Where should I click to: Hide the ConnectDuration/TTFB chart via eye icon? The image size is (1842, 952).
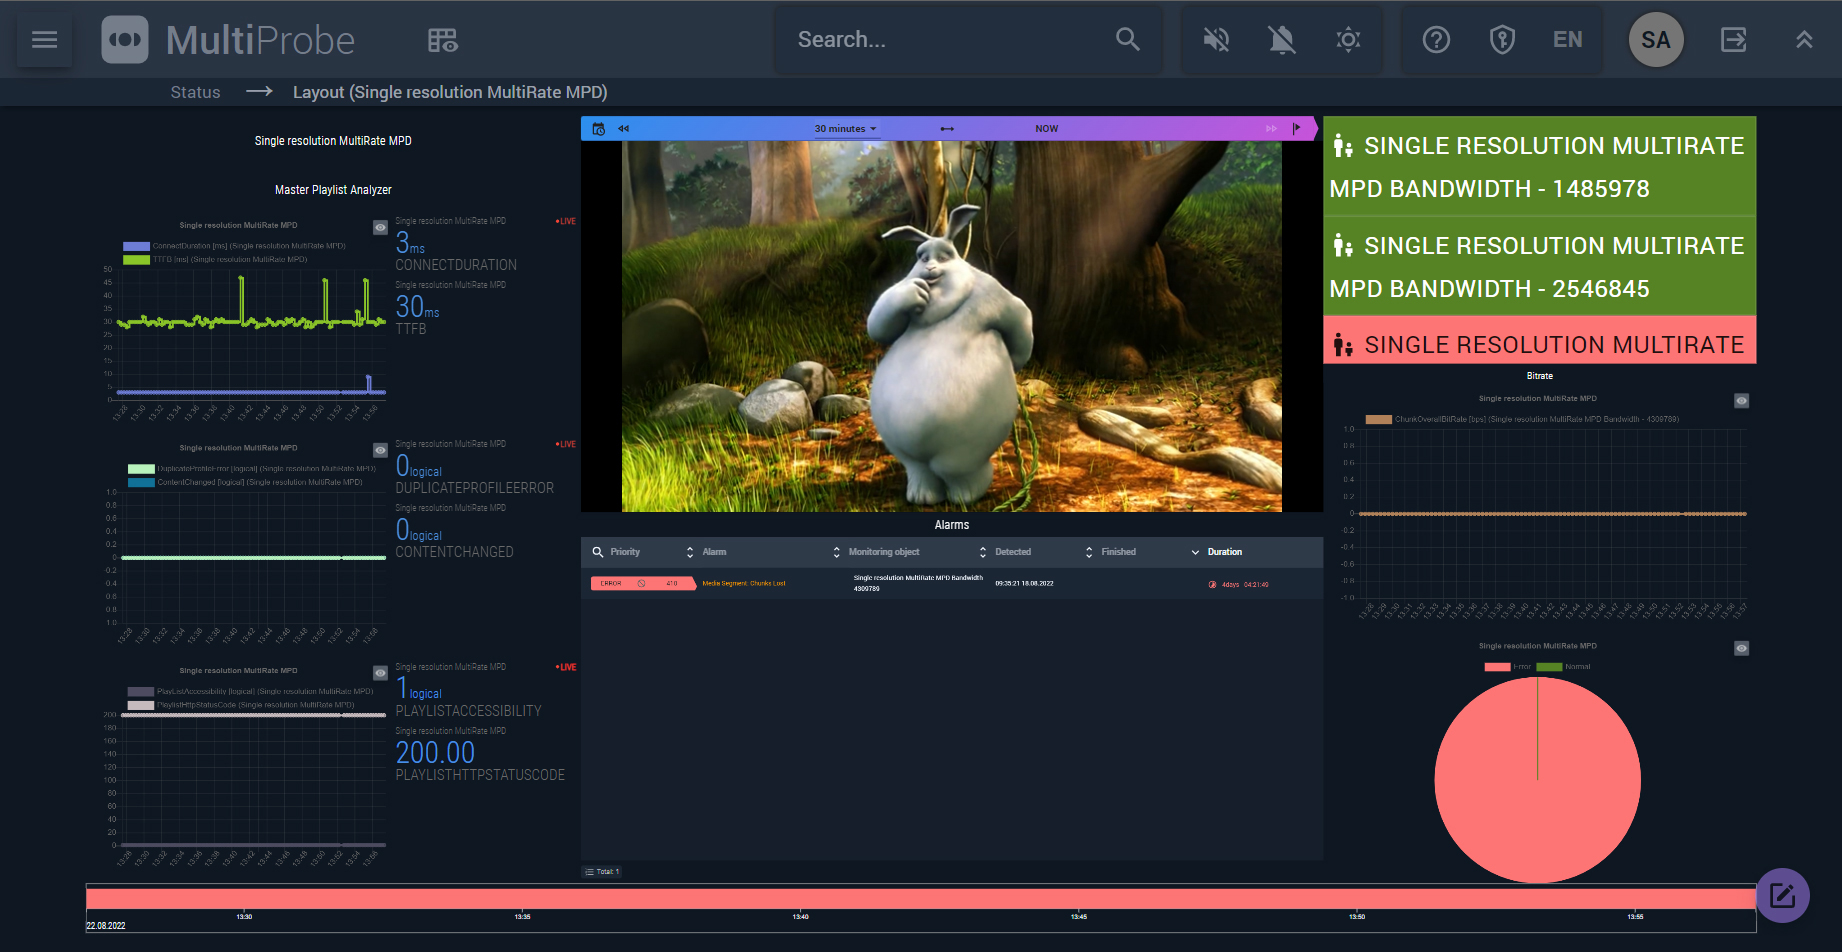pos(380,228)
